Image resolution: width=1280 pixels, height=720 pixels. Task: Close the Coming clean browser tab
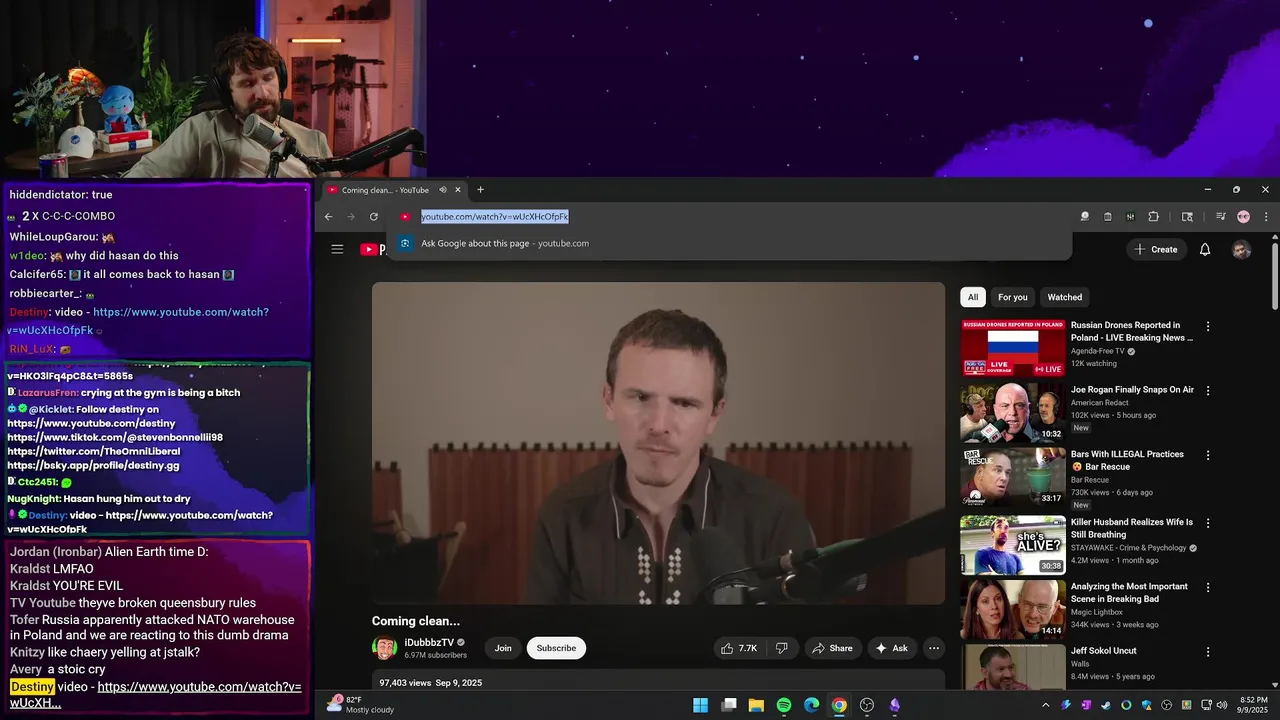click(x=458, y=190)
